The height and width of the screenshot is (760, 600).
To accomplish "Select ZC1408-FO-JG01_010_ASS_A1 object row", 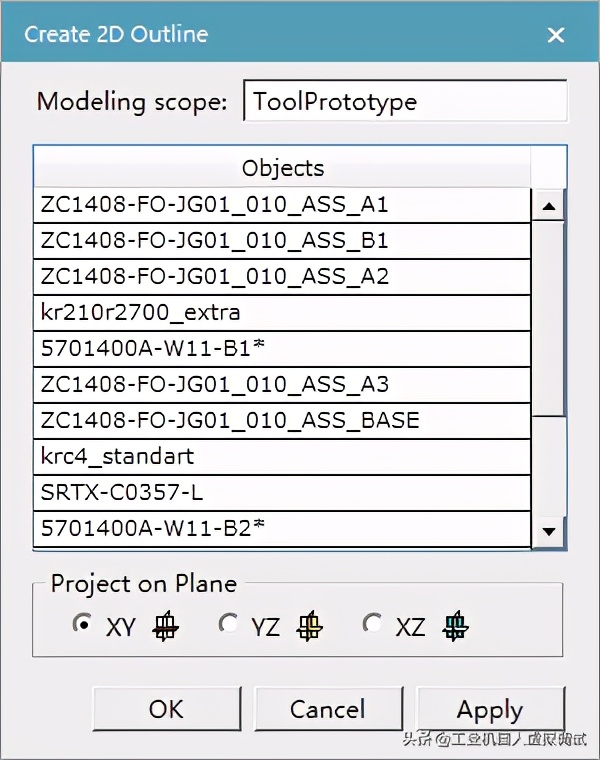I will [x=282, y=205].
